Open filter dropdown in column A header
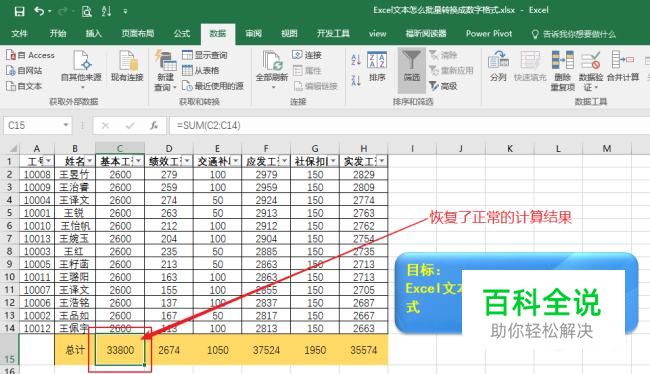 [x=49, y=161]
